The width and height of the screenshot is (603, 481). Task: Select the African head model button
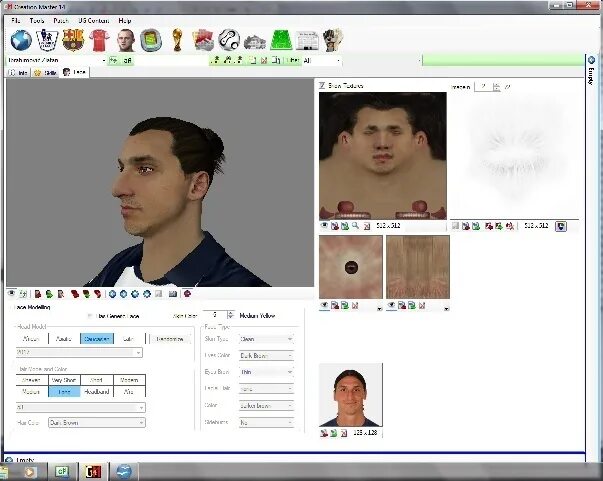[x=32, y=339]
